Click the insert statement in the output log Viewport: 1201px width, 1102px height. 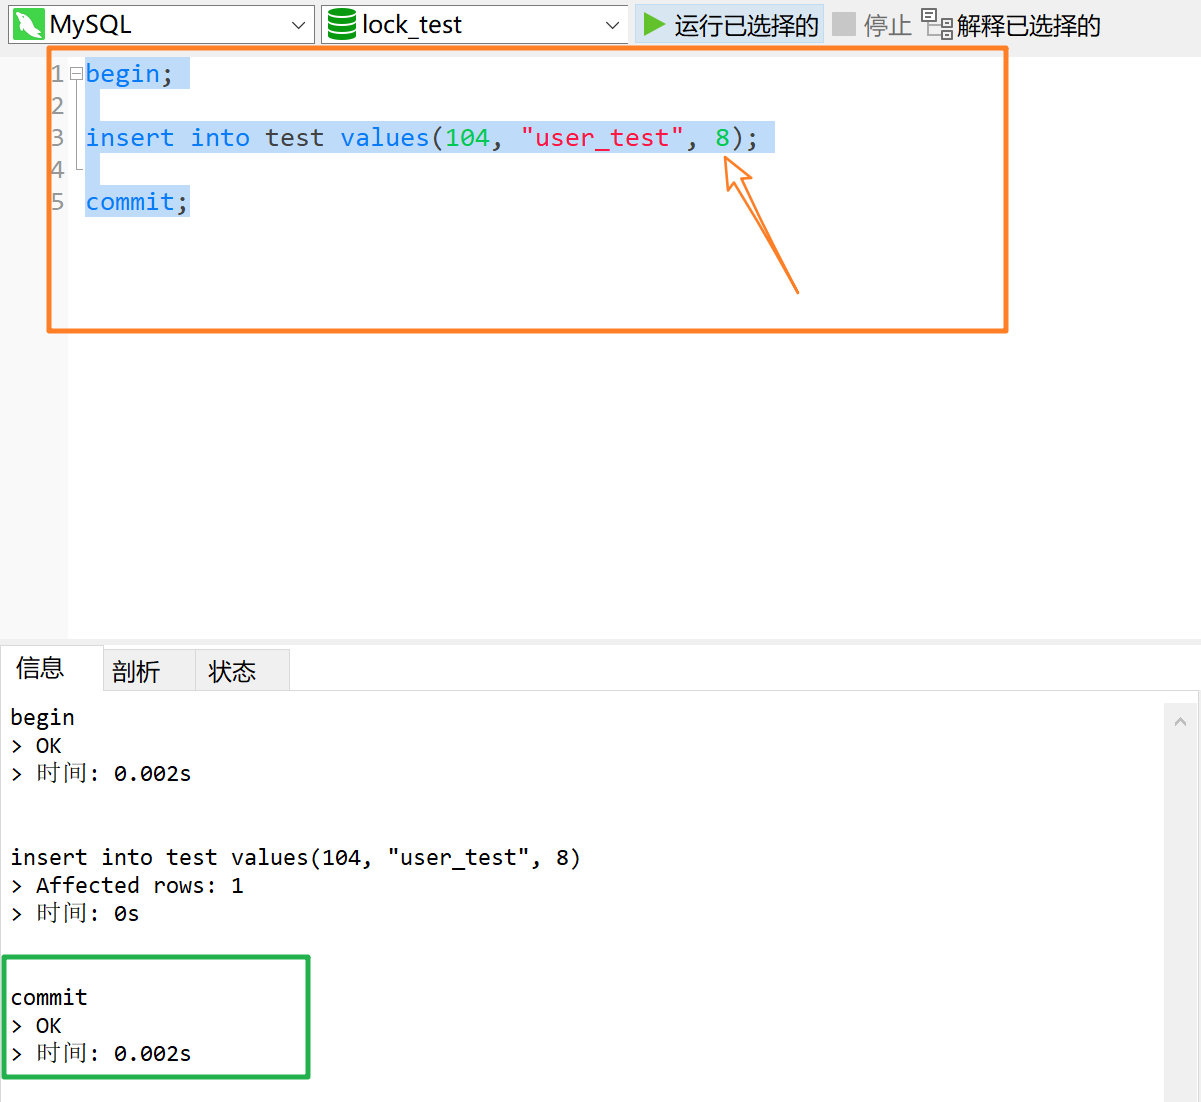pyautogui.click(x=295, y=858)
